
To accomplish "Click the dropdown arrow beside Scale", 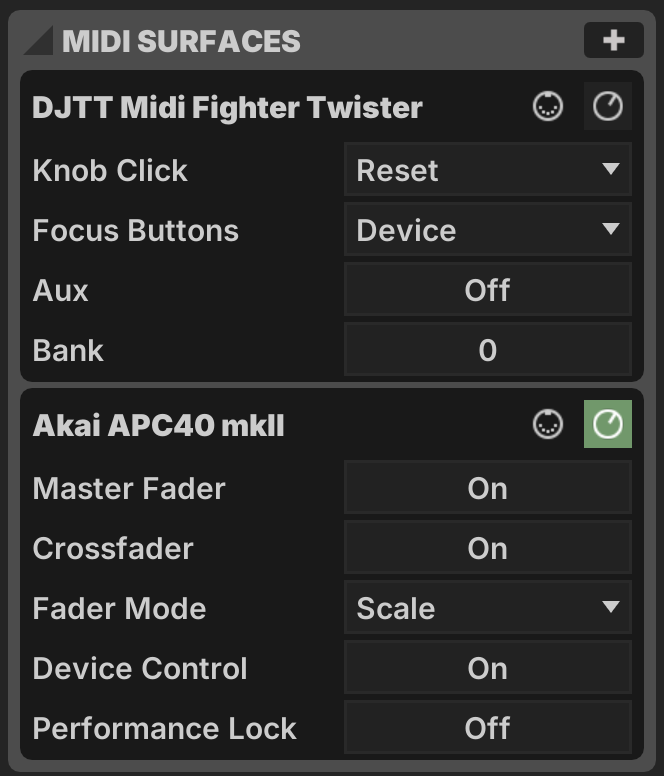I will (x=611, y=607).
